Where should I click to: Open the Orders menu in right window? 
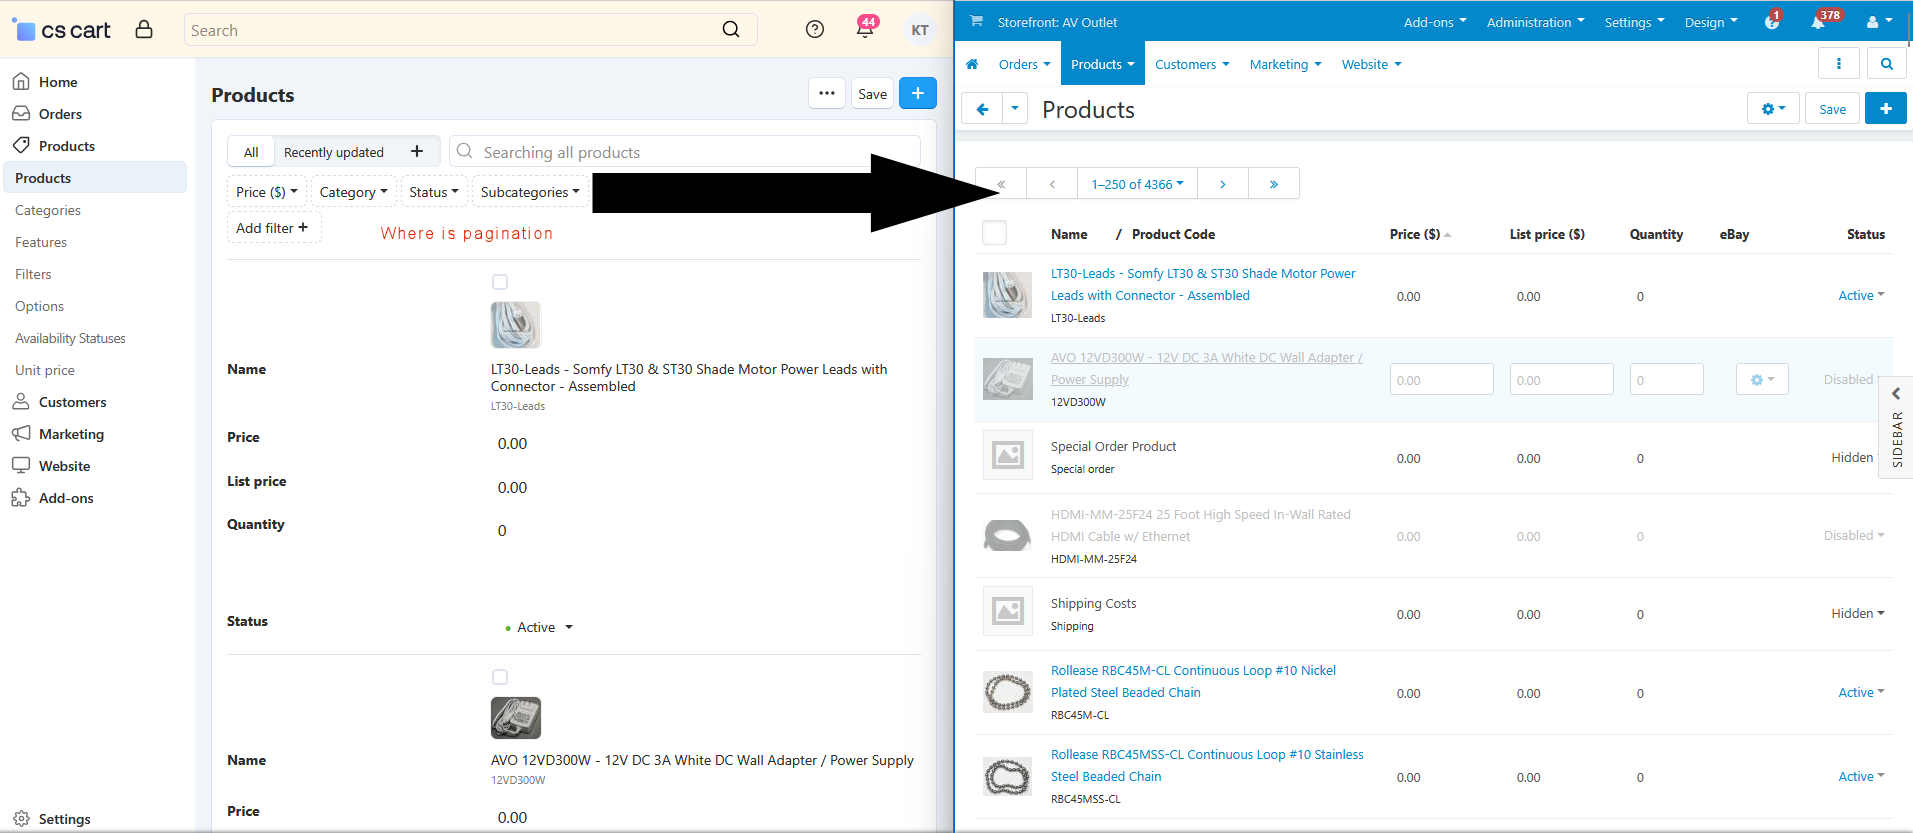point(1024,64)
